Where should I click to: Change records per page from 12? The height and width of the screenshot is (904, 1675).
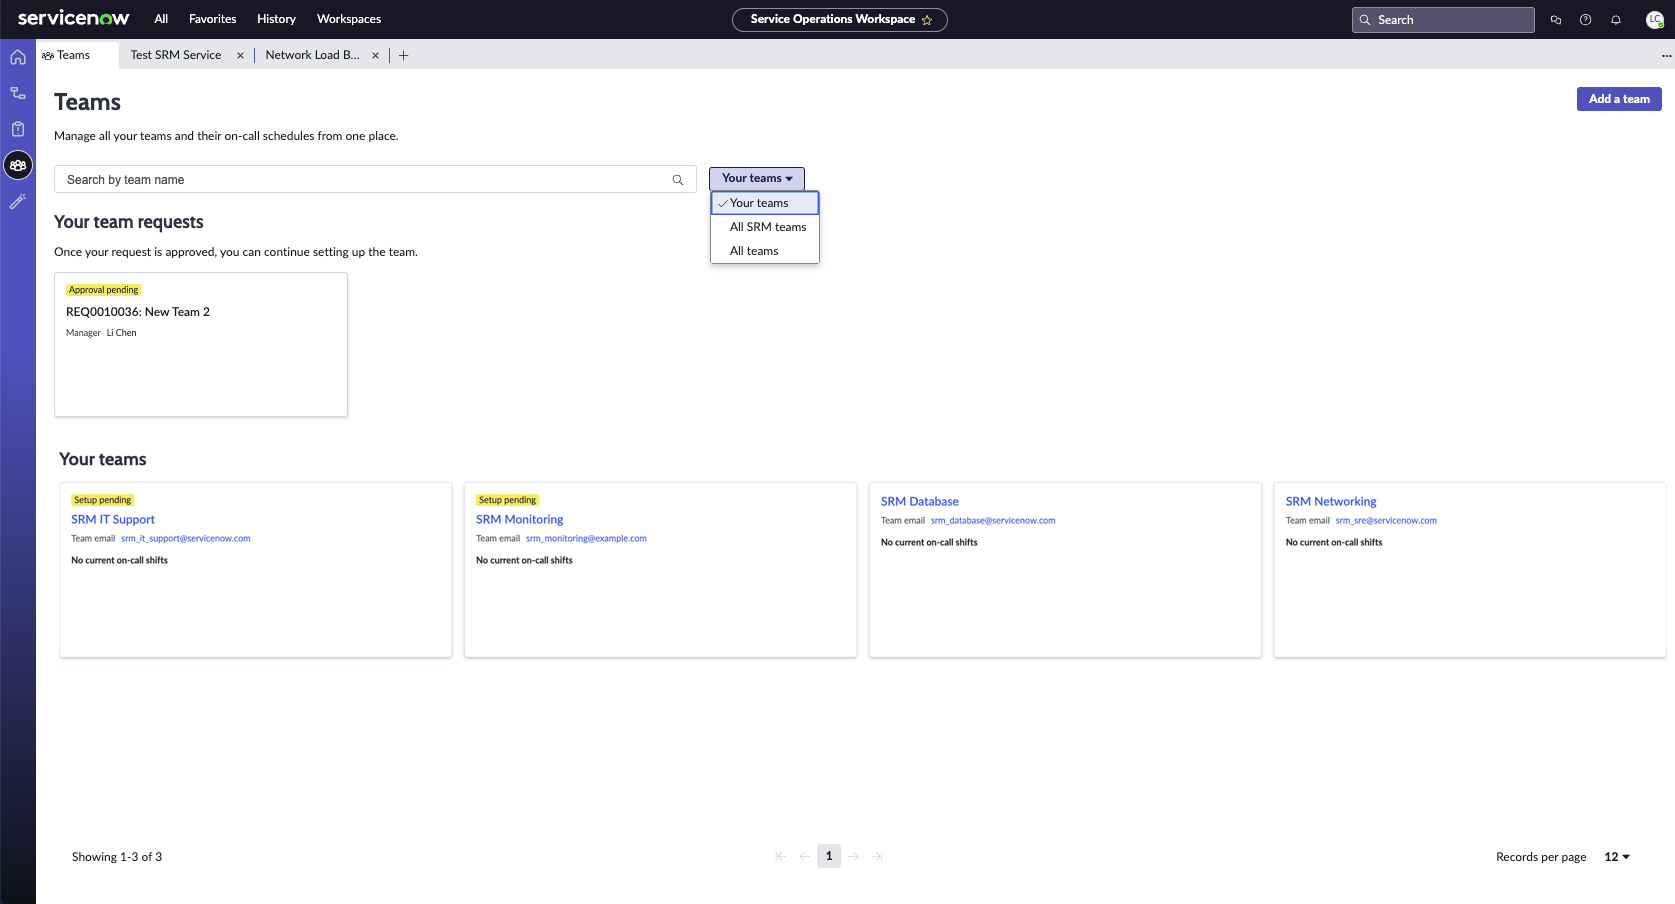point(1617,857)
